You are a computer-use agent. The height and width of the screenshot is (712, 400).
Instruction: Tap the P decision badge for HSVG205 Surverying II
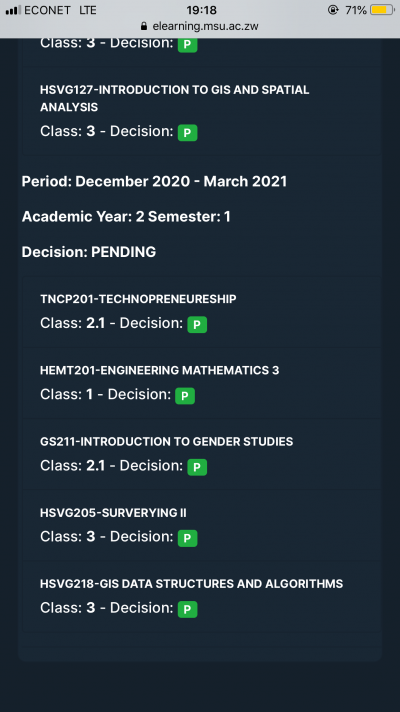point(188,538)
